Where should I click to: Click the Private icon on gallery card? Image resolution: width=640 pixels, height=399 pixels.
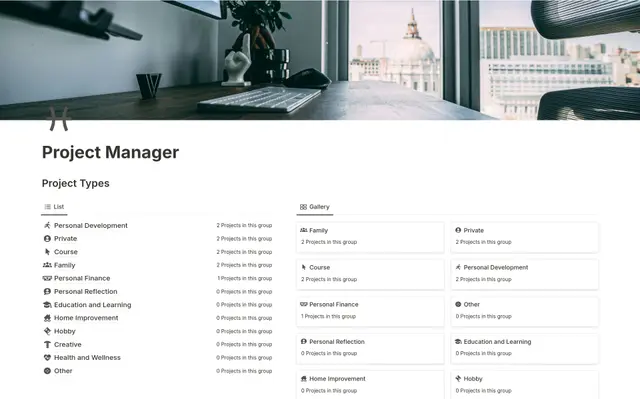click(458, 230)
